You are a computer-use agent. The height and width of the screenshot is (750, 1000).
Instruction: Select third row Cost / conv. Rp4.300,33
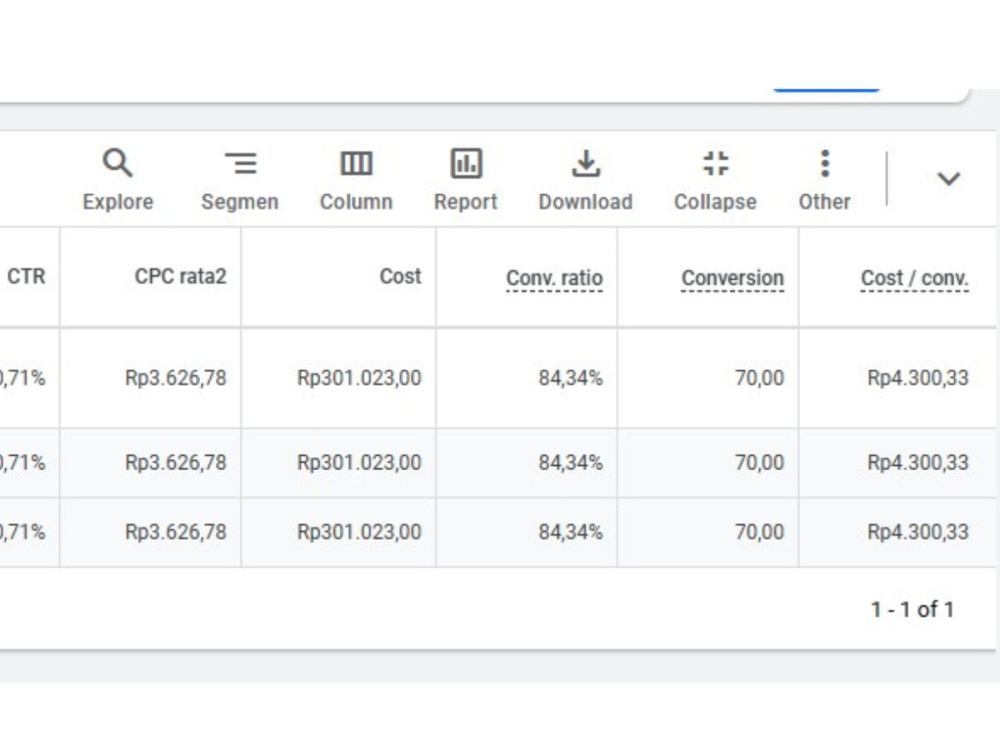(x=918, y=532)
